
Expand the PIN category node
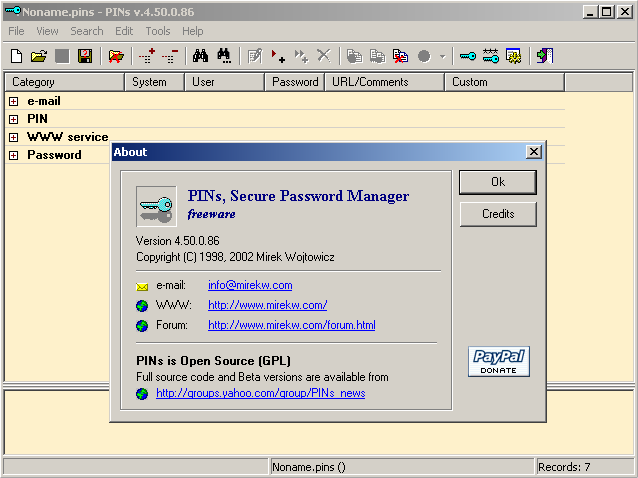(14, 119)
